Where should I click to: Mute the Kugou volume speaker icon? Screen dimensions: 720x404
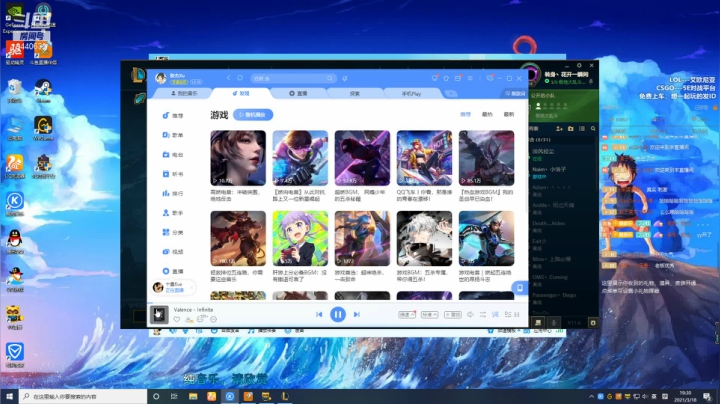(470, 314)
